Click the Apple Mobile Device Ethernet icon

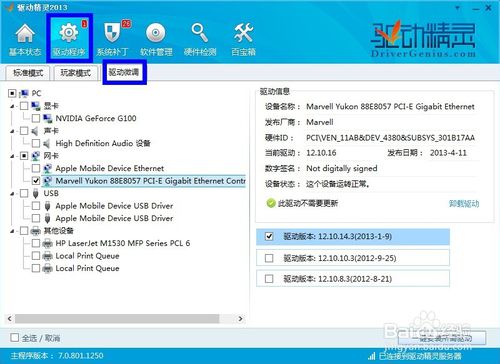tap(48, 168)
